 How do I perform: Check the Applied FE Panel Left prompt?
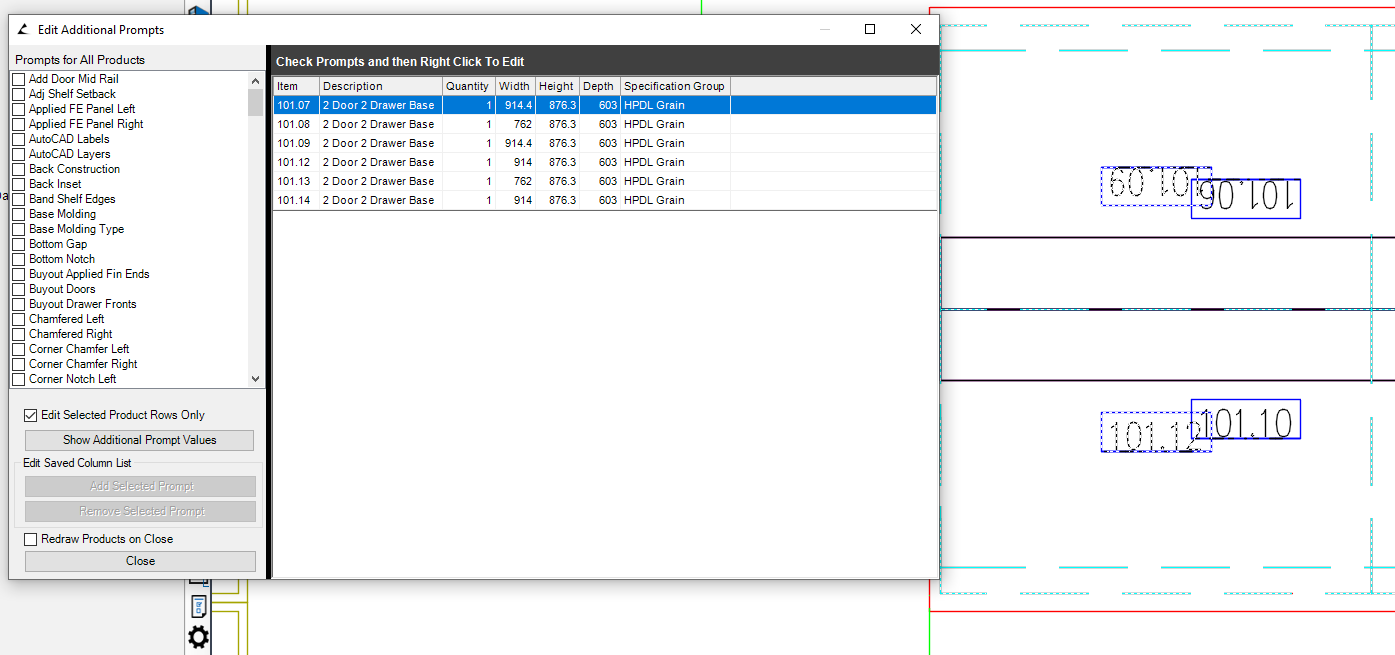pos(18,109)
